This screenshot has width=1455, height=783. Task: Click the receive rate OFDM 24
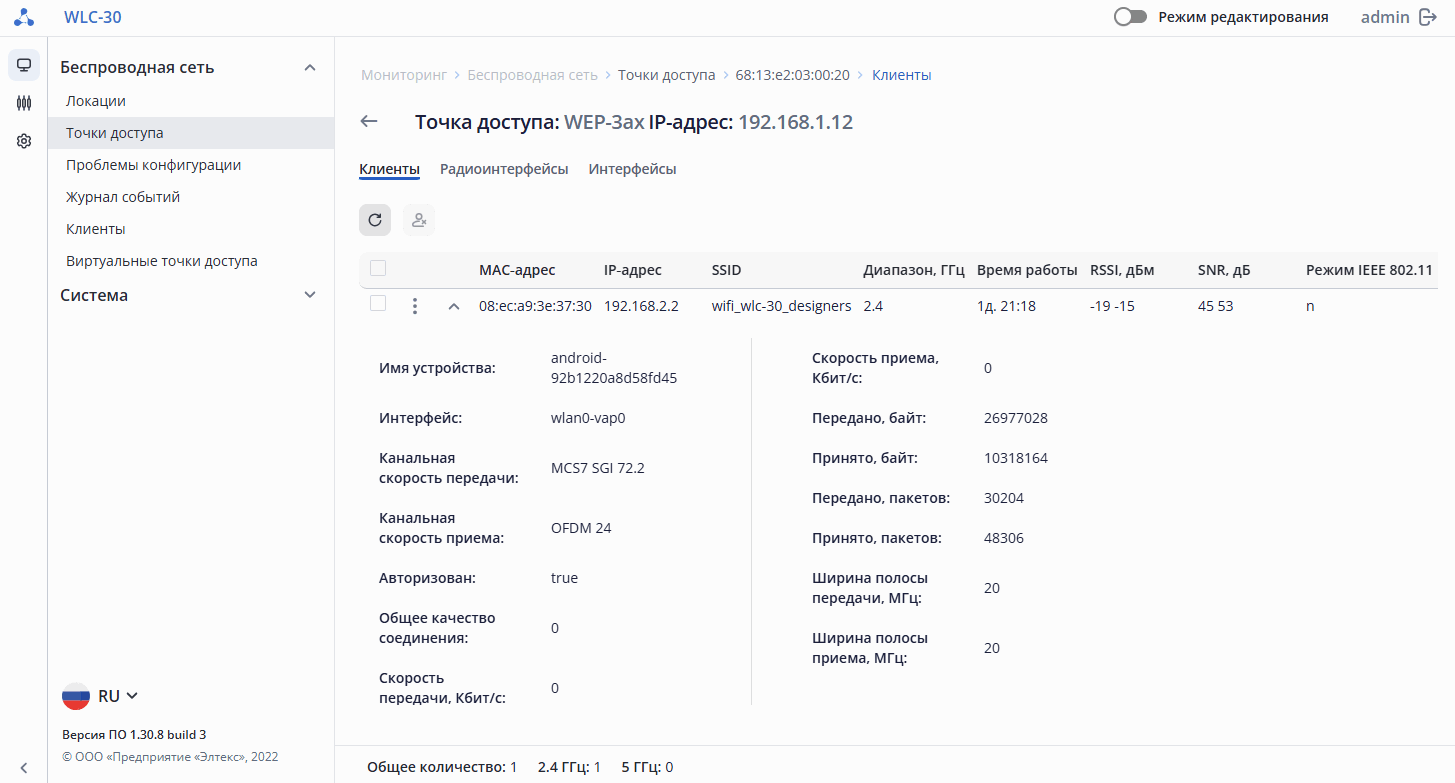[581, 528]
